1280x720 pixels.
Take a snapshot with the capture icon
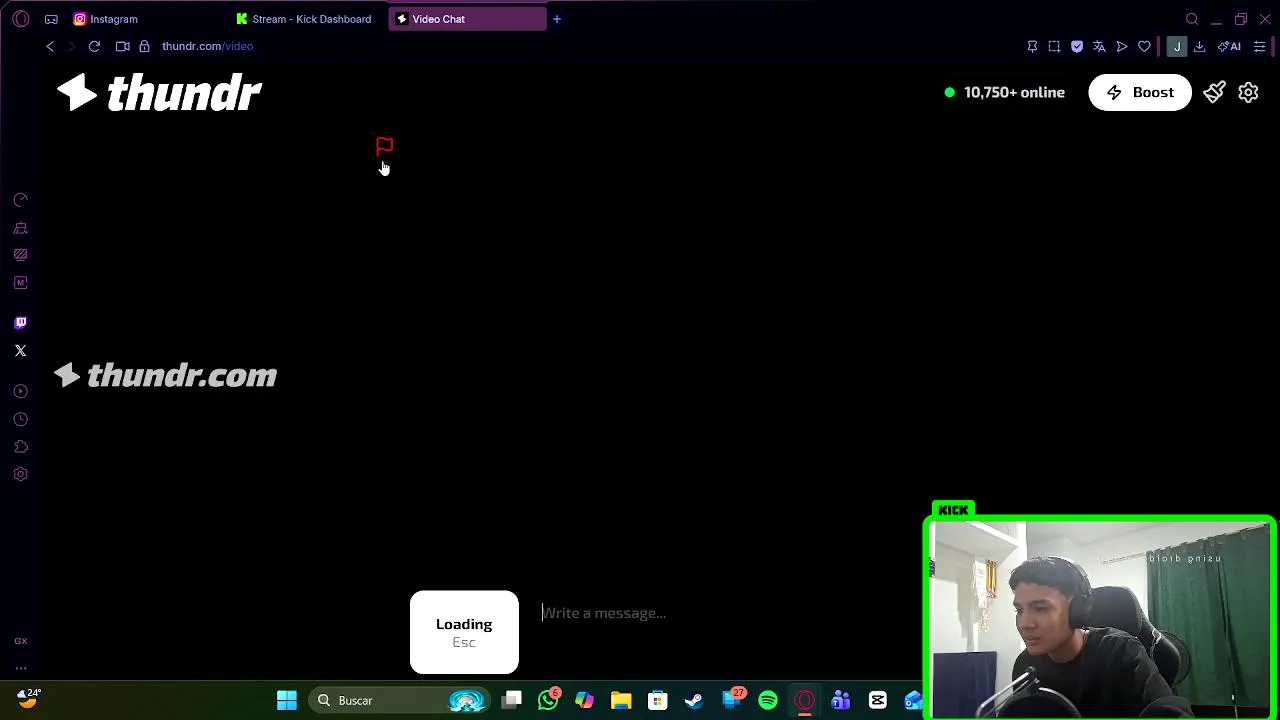(1054, 46)
